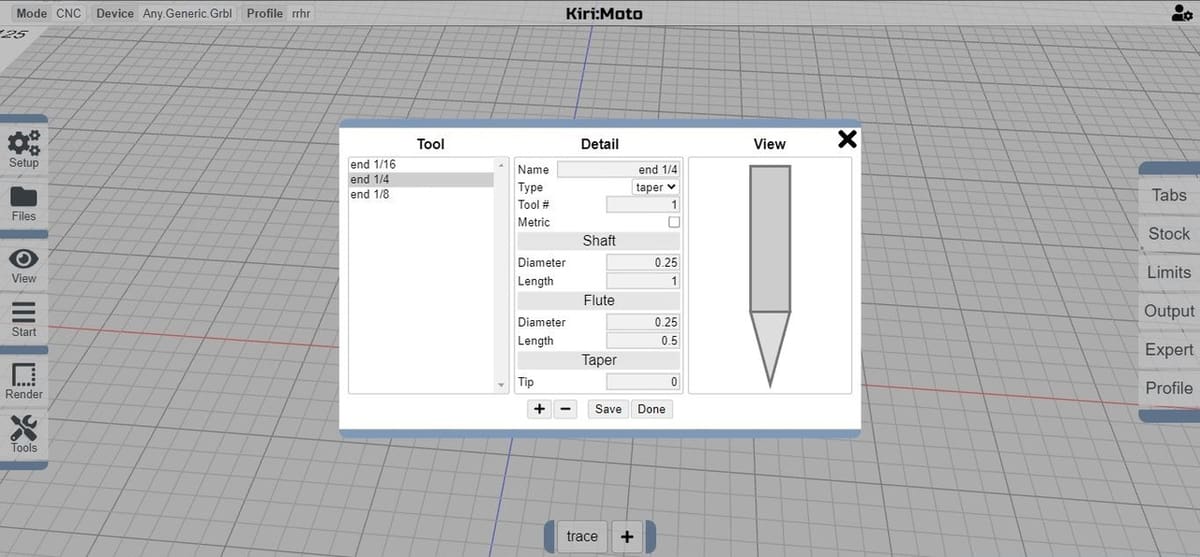Add a new tool with plus button
The image size is (1200, 557).
539,409
